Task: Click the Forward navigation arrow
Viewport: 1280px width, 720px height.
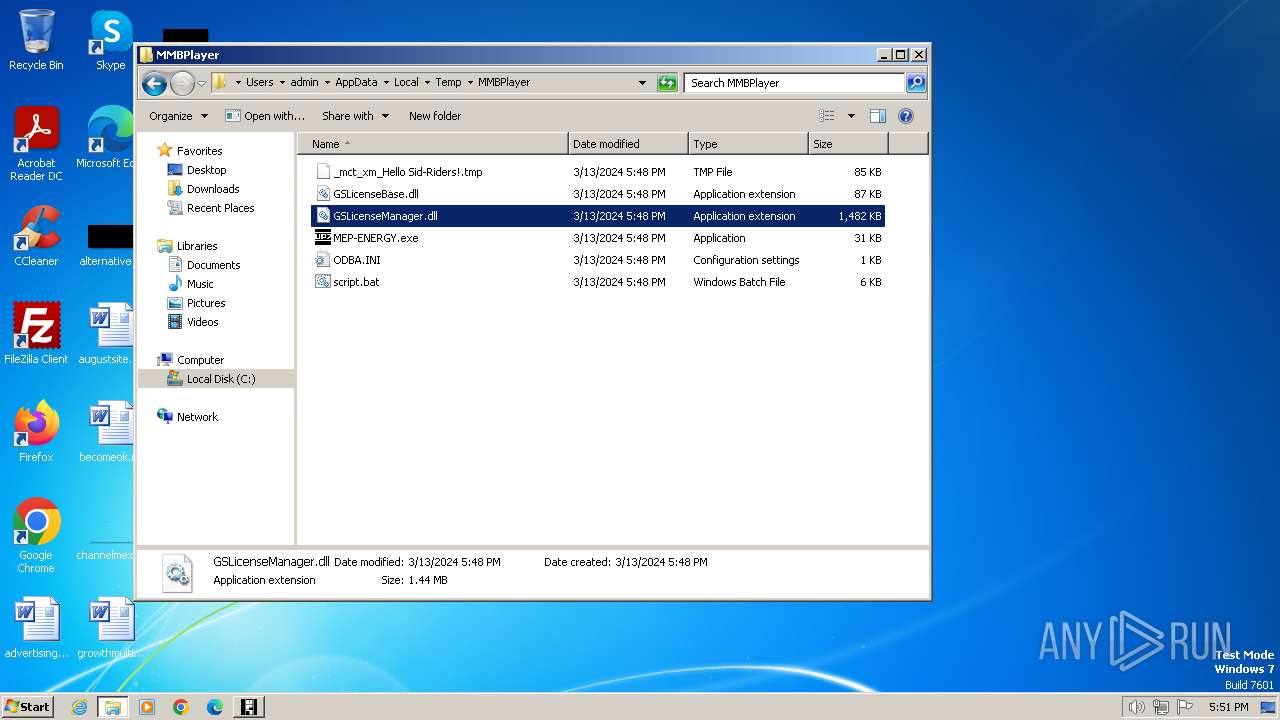Action: [x=182, y=83]
